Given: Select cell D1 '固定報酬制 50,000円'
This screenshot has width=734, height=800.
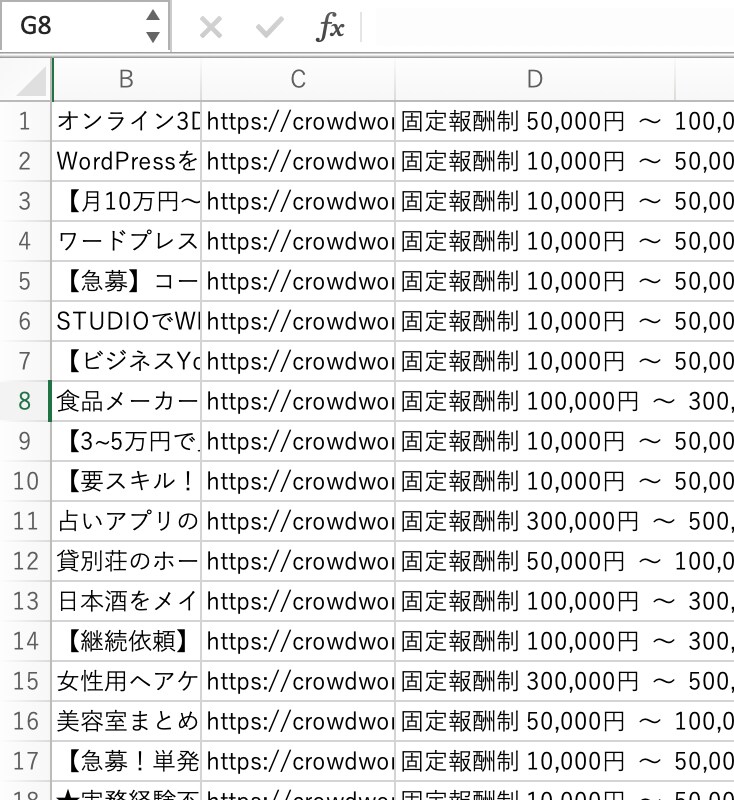Looking at the screenshot, I should (x=535, y=121).
